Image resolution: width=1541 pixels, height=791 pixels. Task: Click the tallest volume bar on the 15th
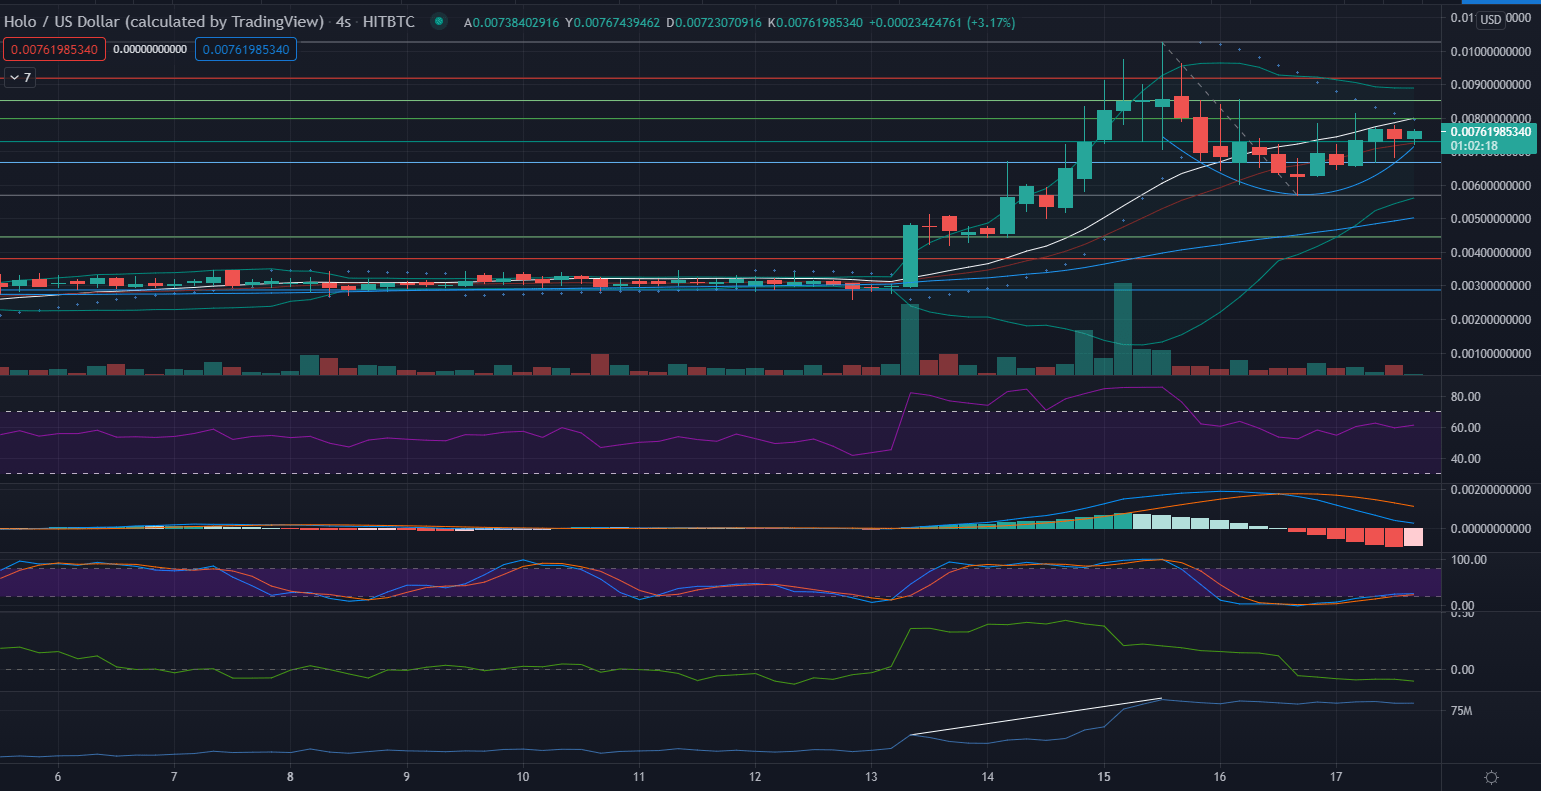click(x=1123, y=328)
